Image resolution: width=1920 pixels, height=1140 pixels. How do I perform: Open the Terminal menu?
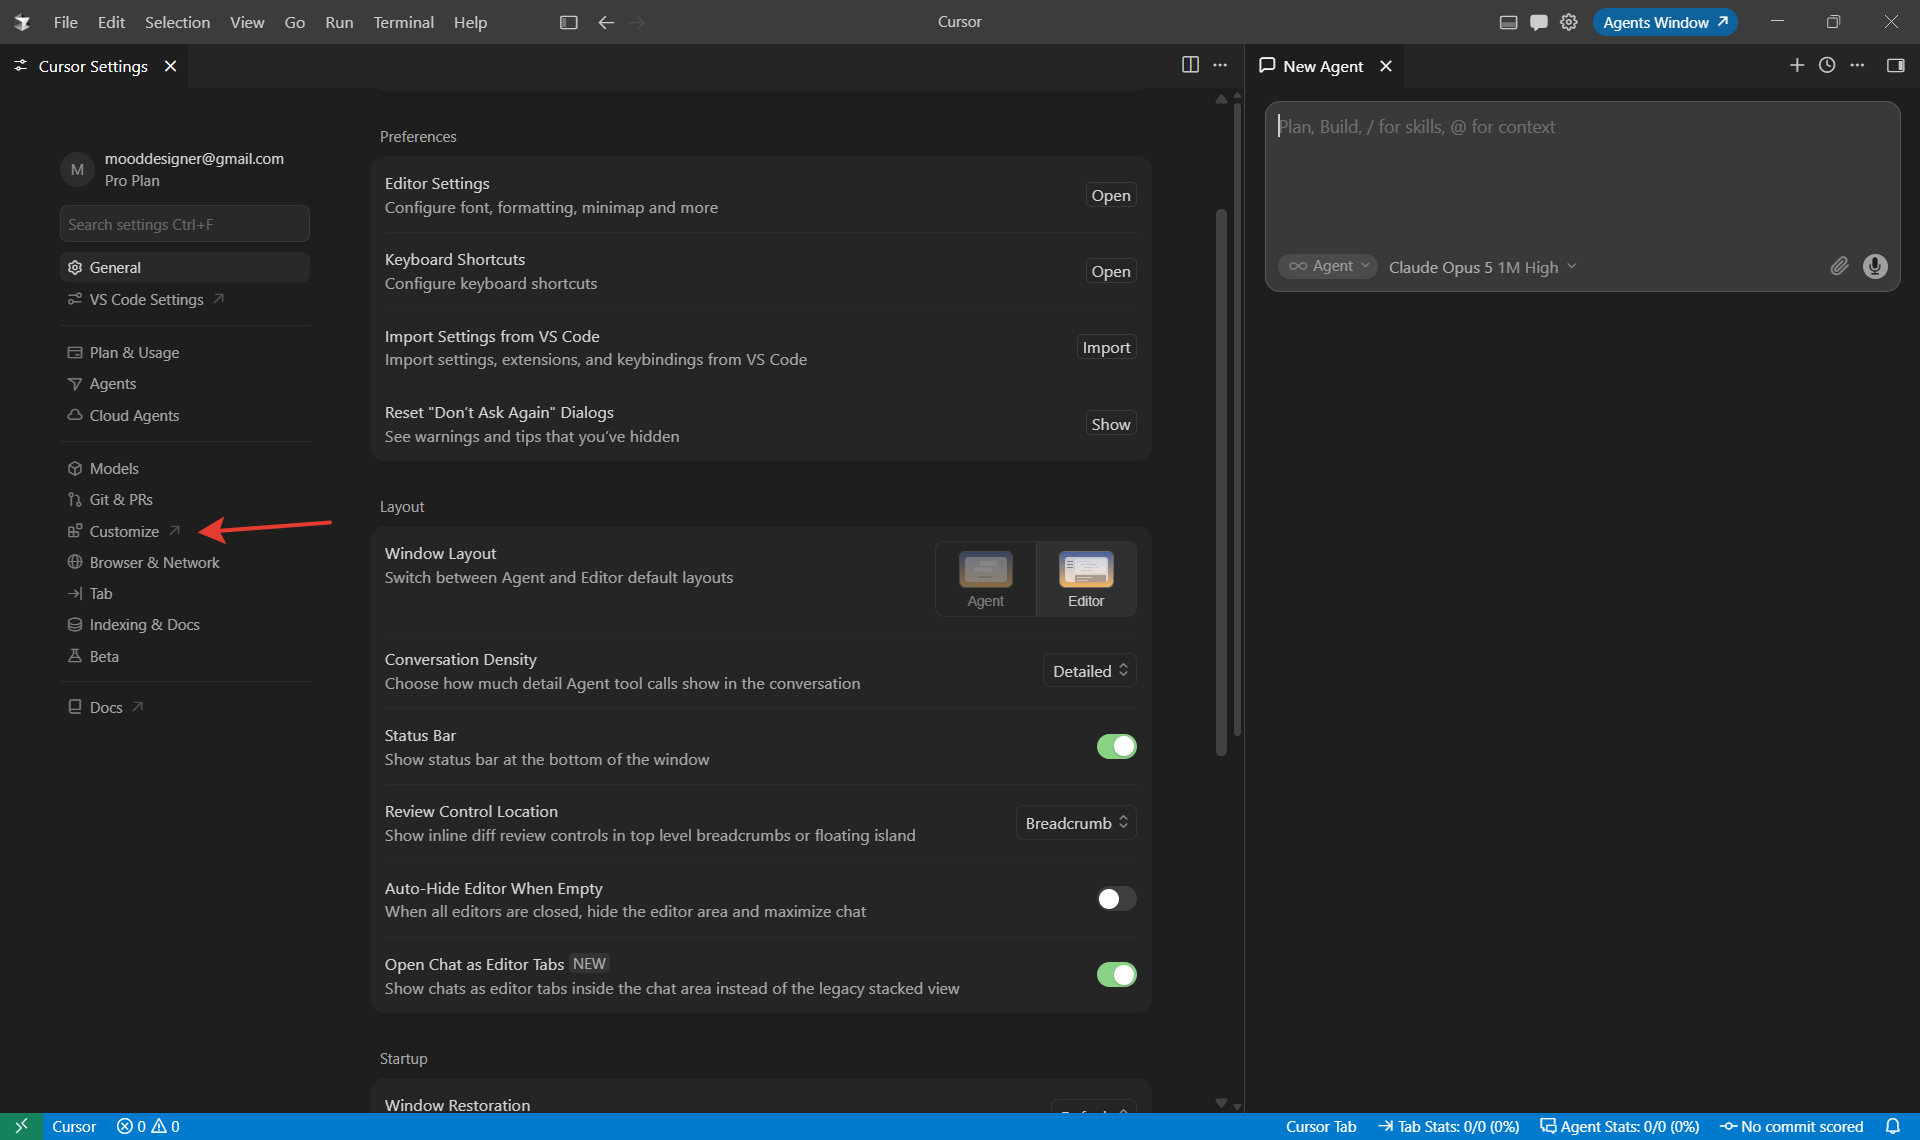(403, 22)
